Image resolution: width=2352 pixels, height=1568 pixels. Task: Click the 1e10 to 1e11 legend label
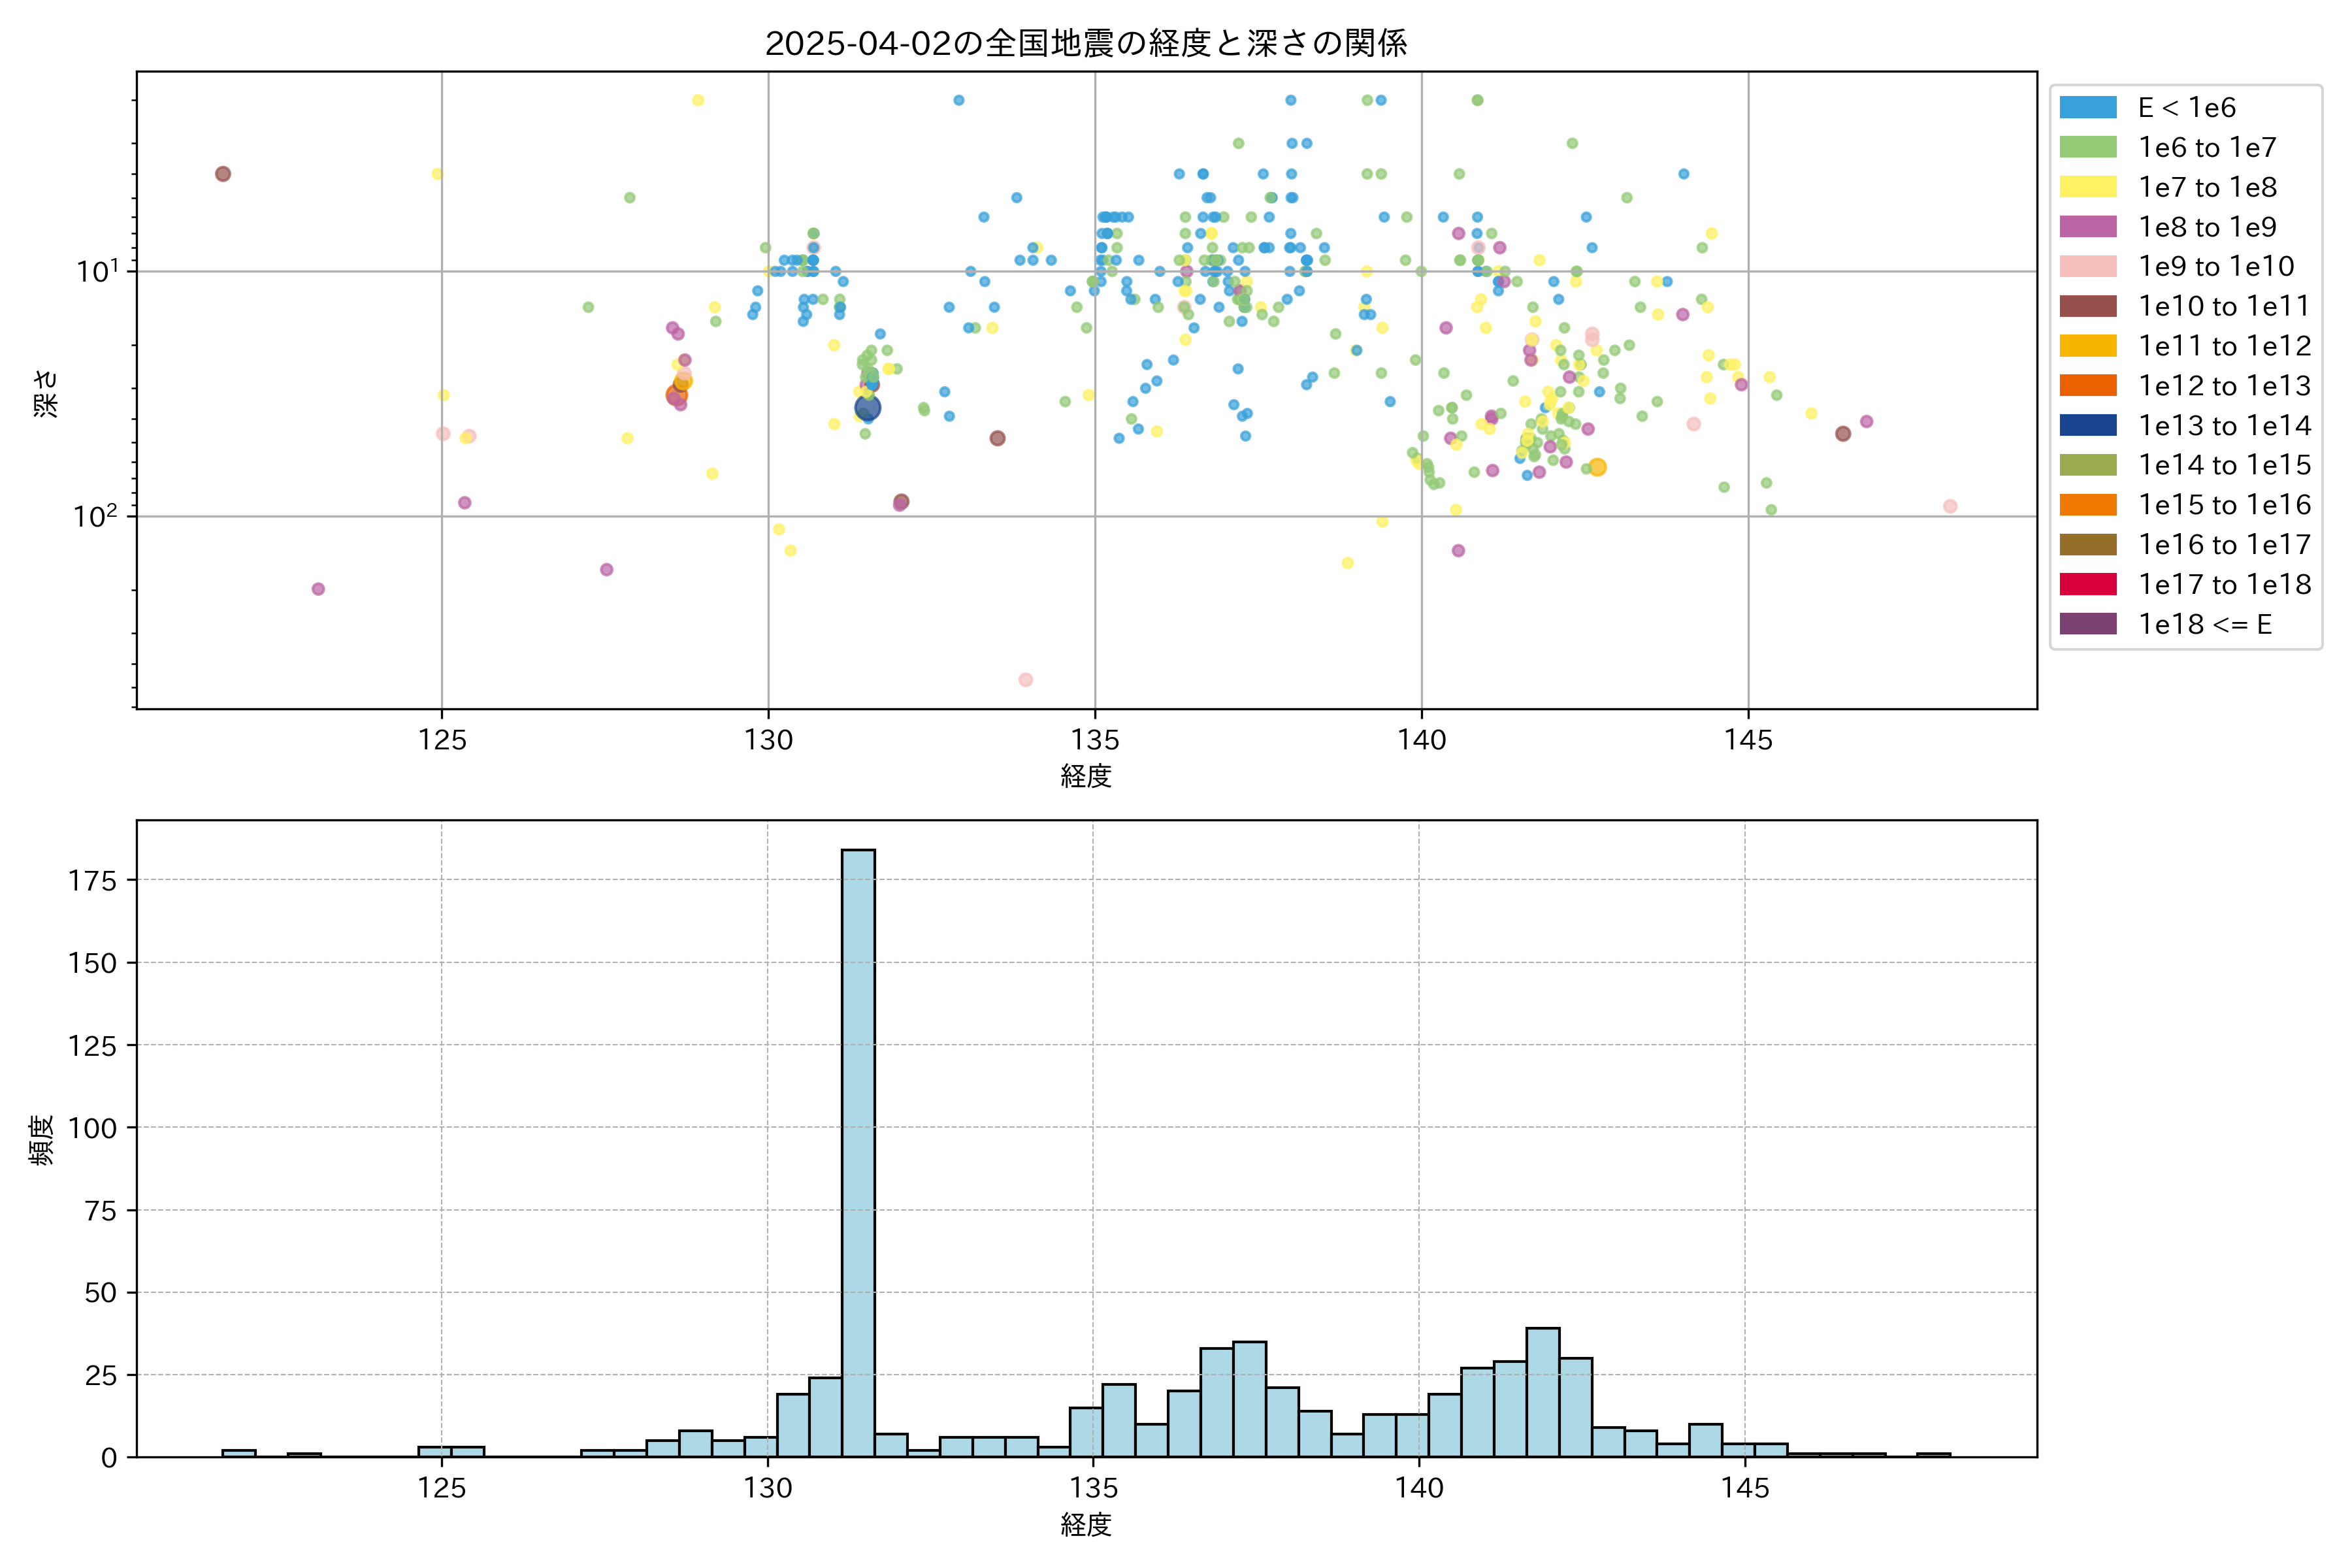click(x=2224, y=306)
